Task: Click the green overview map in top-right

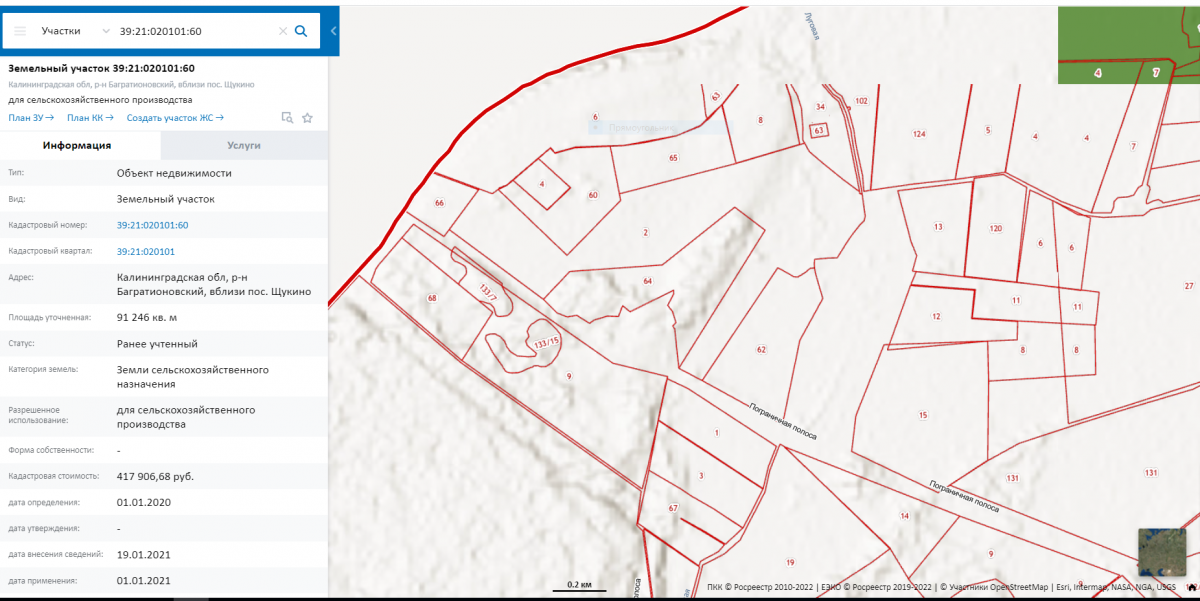Action: (x=1128, y=45)
